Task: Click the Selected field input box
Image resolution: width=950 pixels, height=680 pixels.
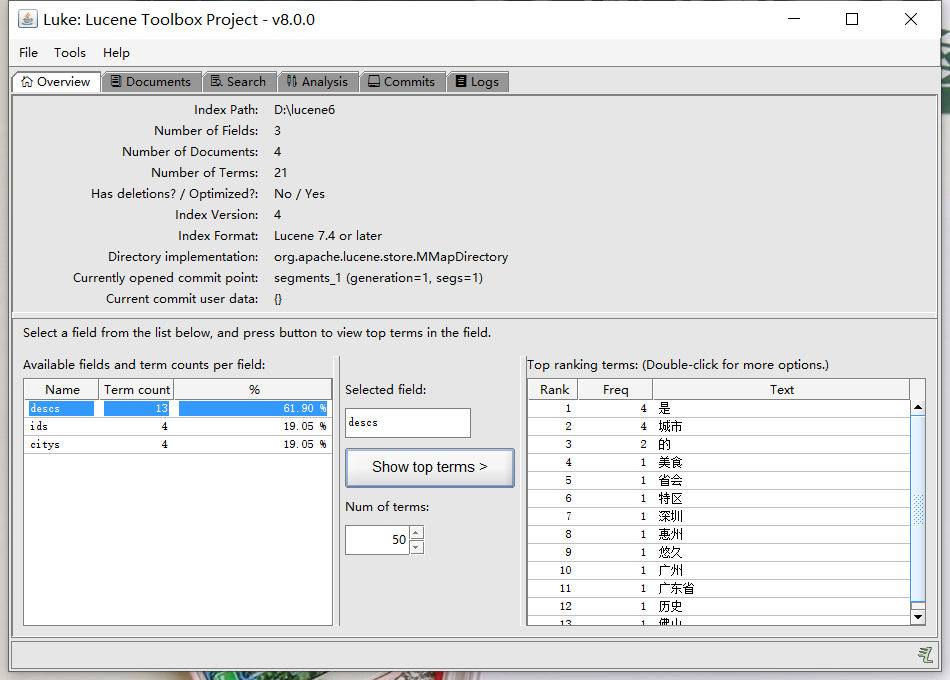Action: point(408,422)
